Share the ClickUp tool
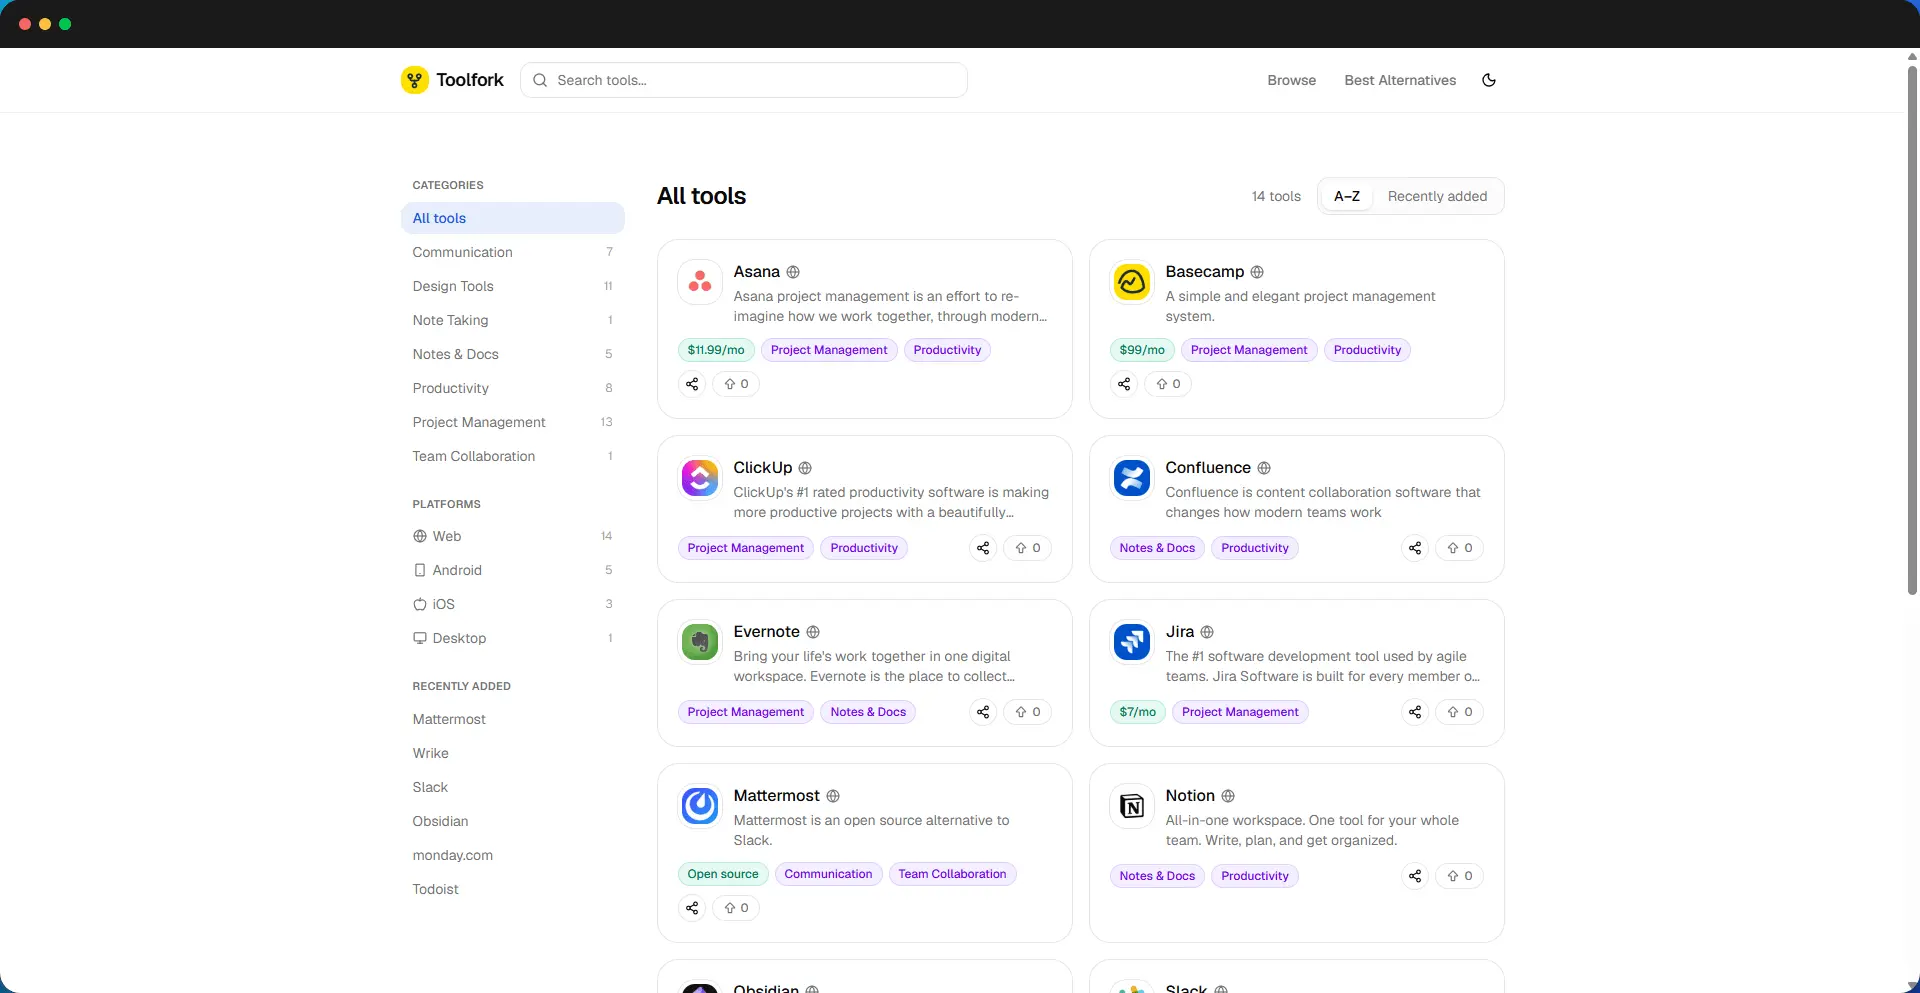1920x993 pixels. click(x=983, y=548)
